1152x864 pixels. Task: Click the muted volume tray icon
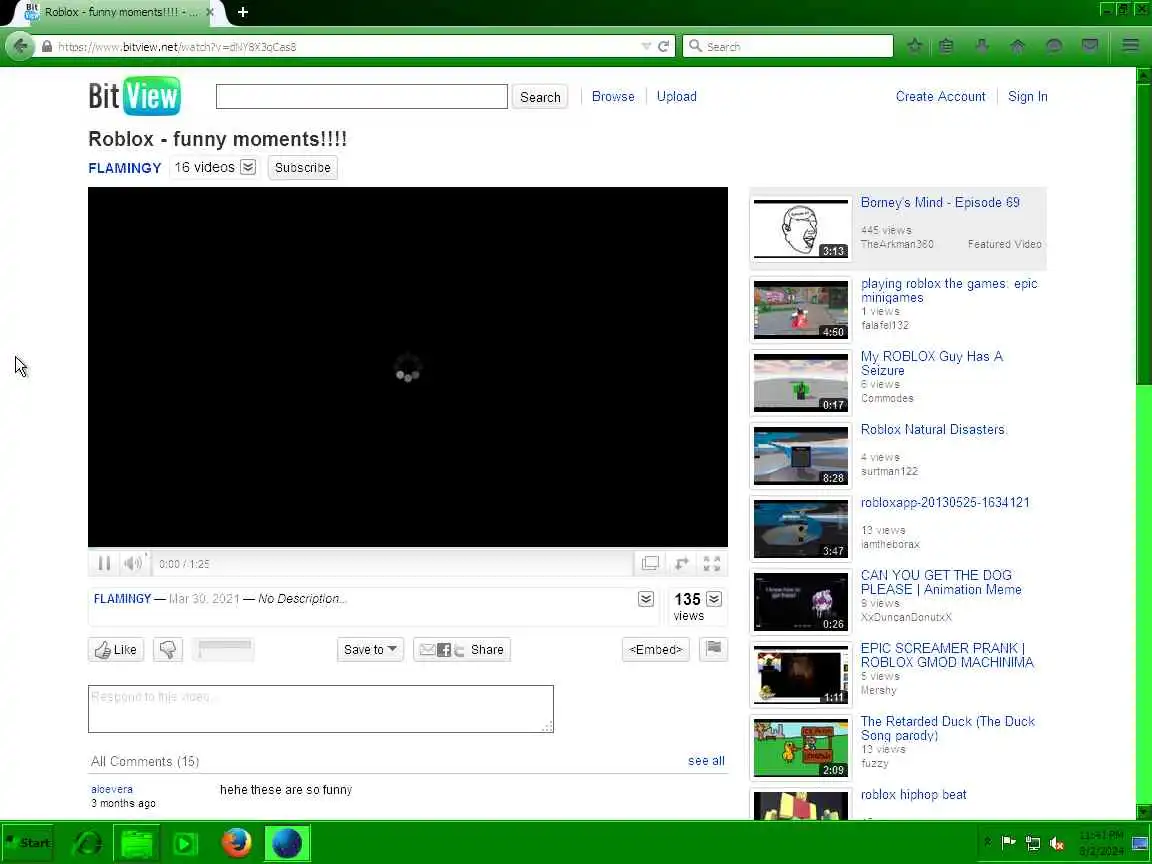pos(1057,843)
